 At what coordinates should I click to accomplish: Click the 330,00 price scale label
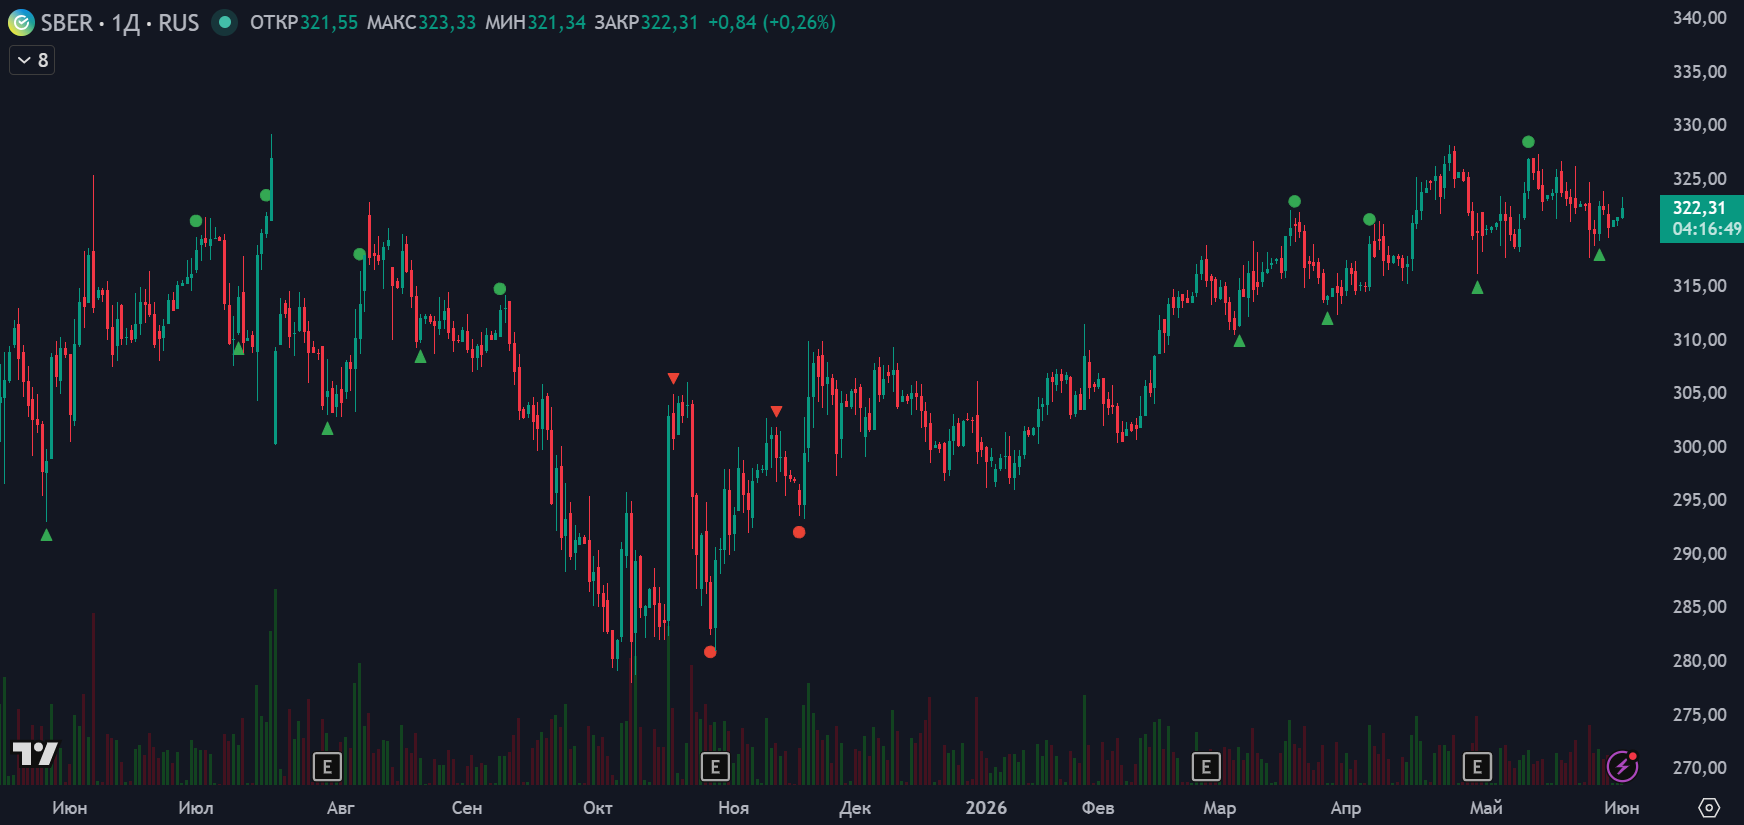pos(1699,125)
